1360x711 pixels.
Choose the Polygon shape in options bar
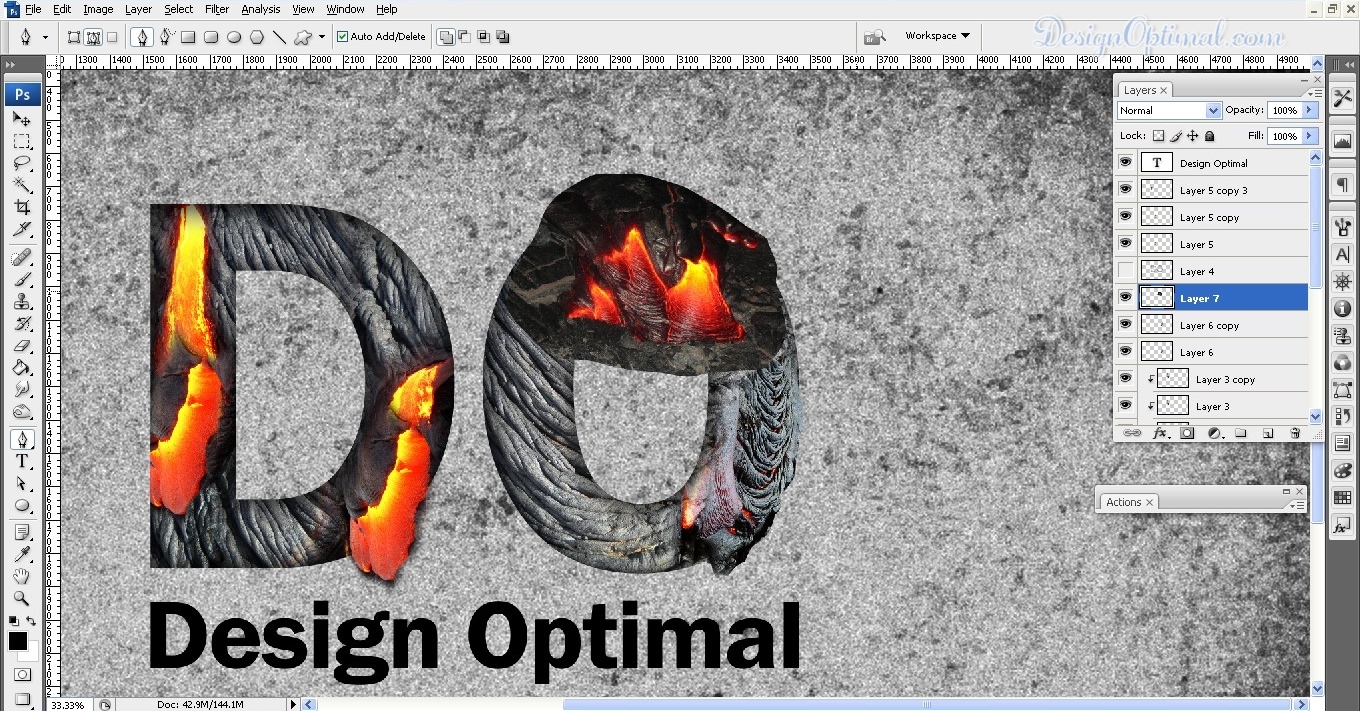point(257,37)
